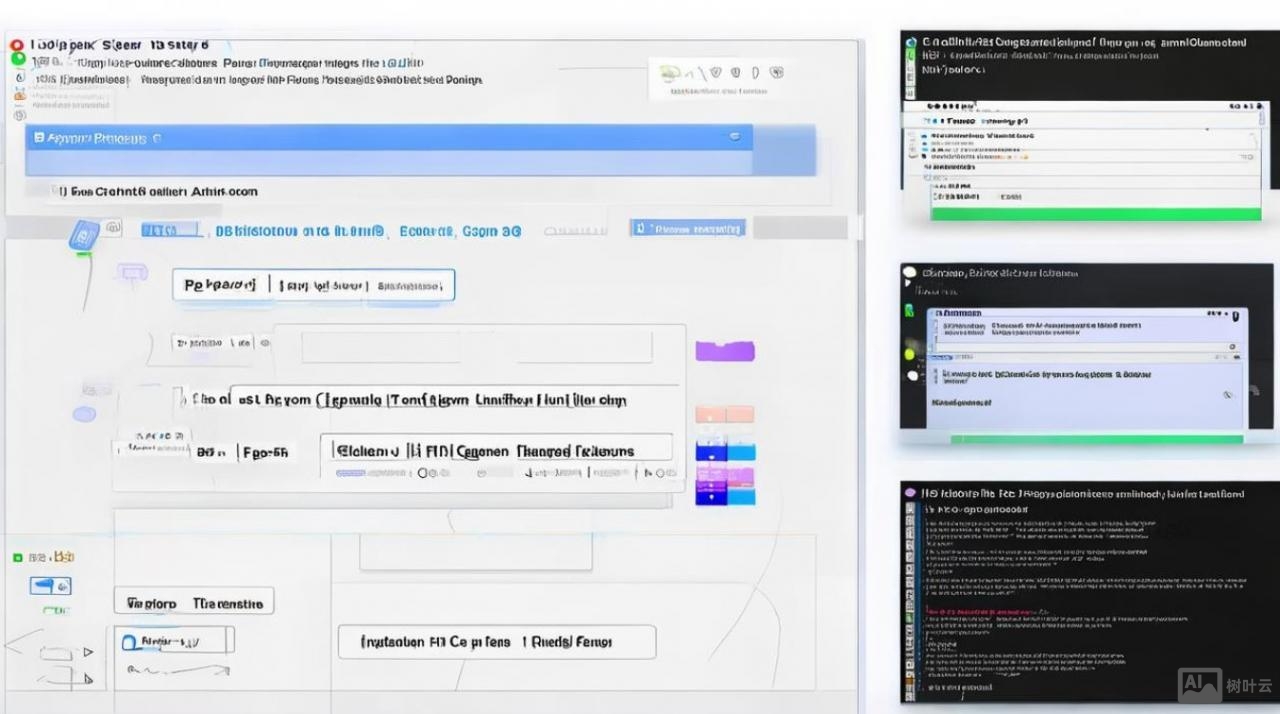Click the shield icon in the top-right toolbar
1280x714 pixels.
pyautogui.click(x=717, y=73)
